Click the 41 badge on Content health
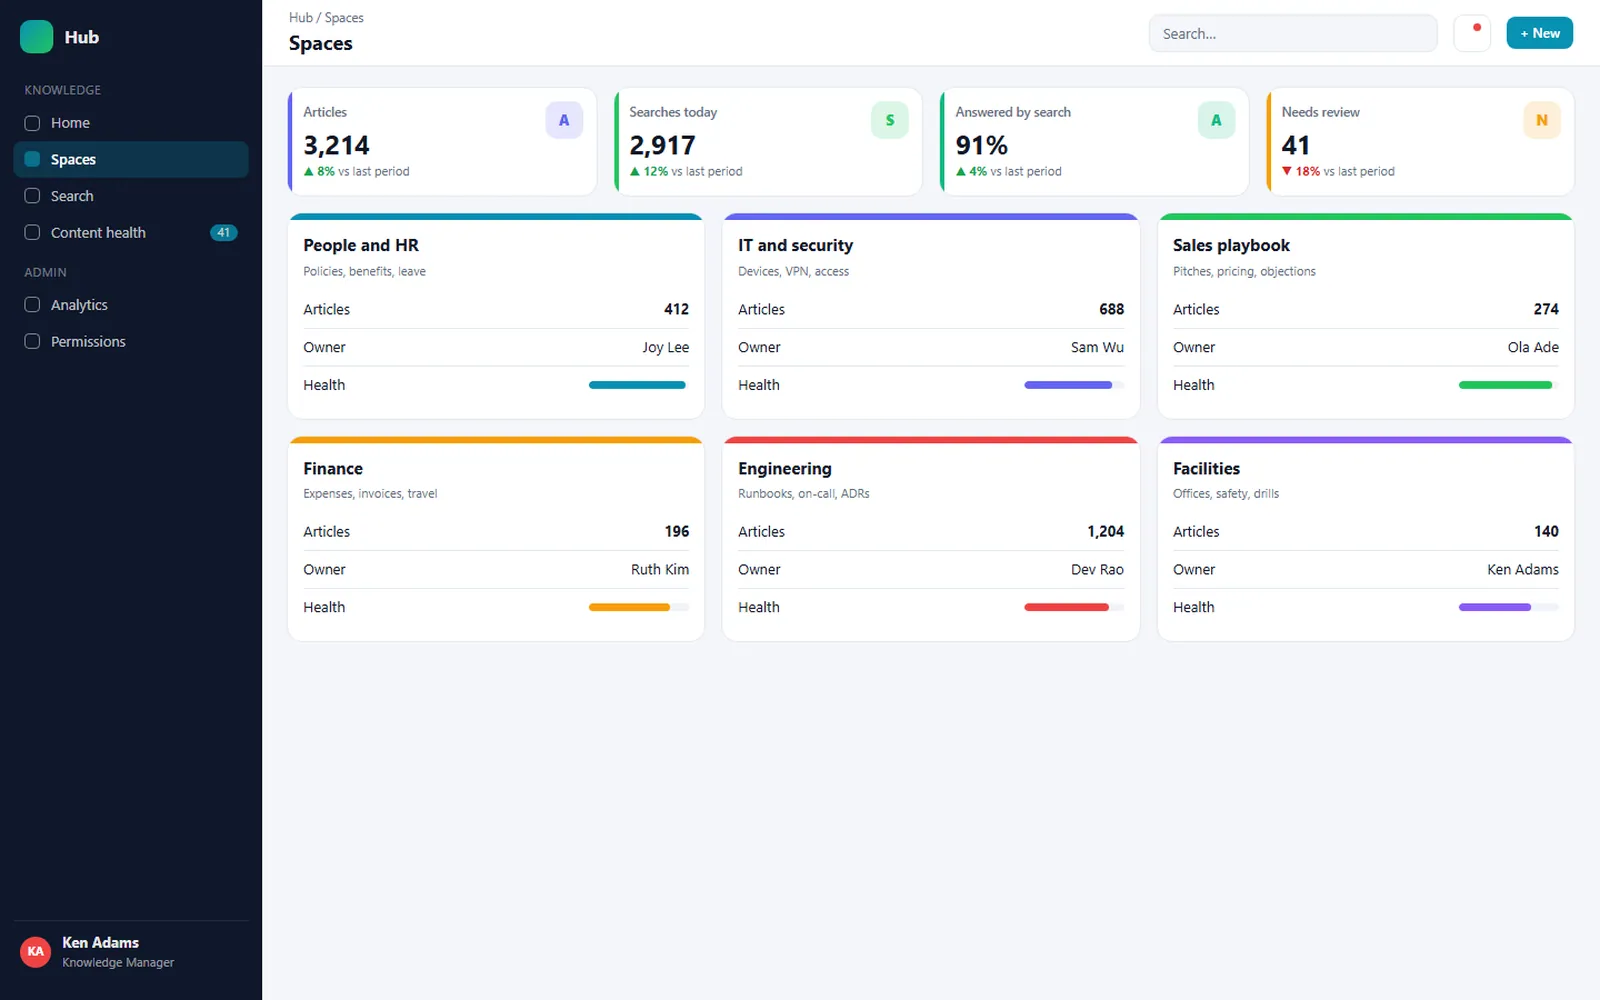The height and width of the screenshot is (1000, 1600). pyautogui.click(x=223, y=232)
